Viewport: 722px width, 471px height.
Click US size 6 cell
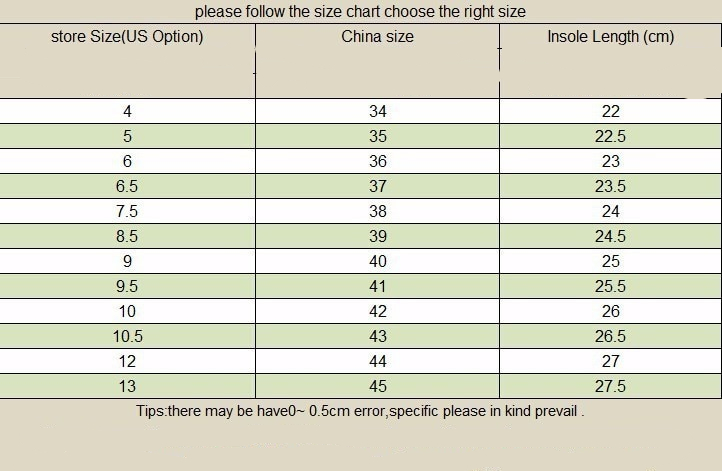[127, 161]
